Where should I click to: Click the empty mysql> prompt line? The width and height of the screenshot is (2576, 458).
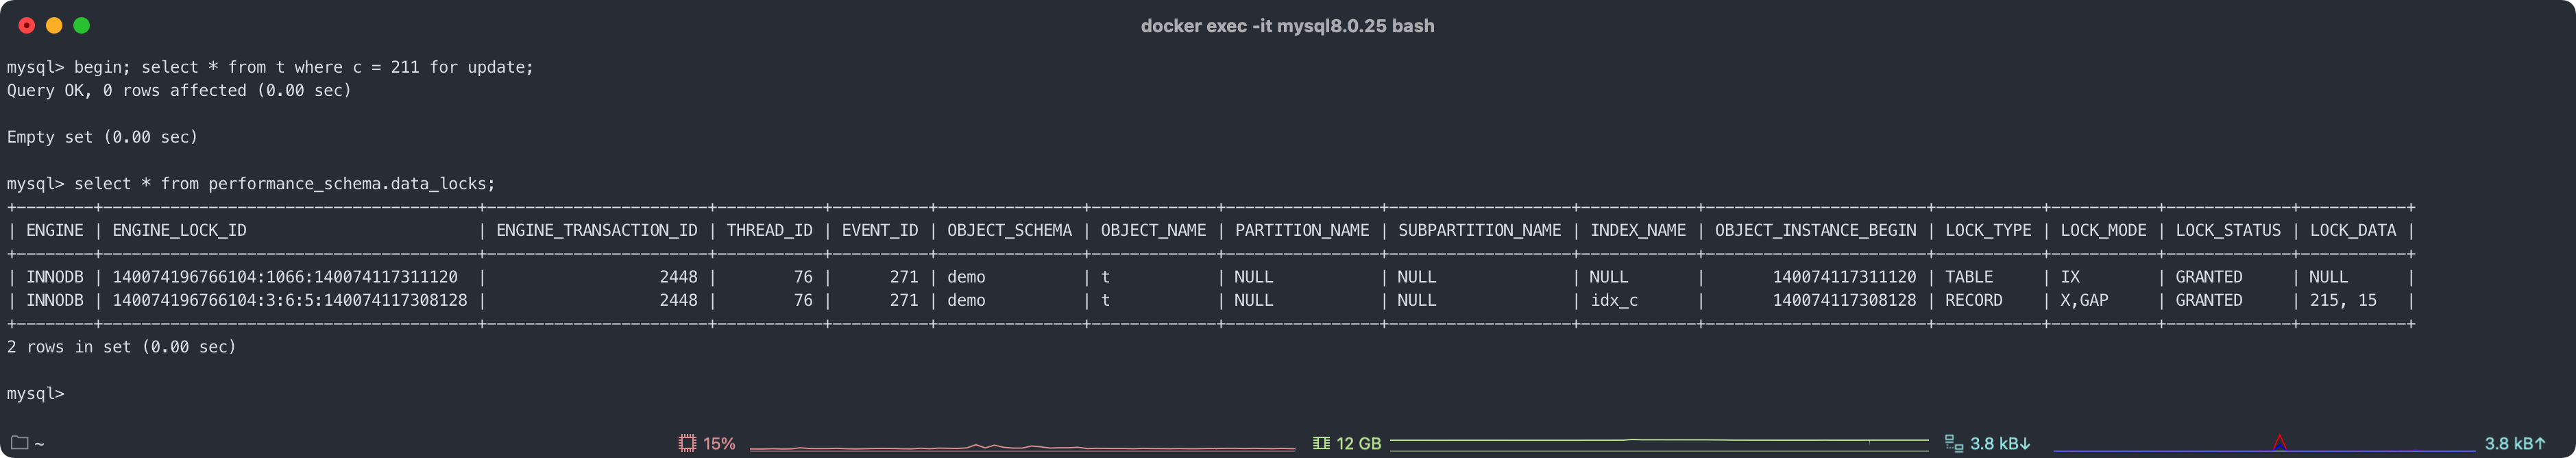click(x=36, y=394)
